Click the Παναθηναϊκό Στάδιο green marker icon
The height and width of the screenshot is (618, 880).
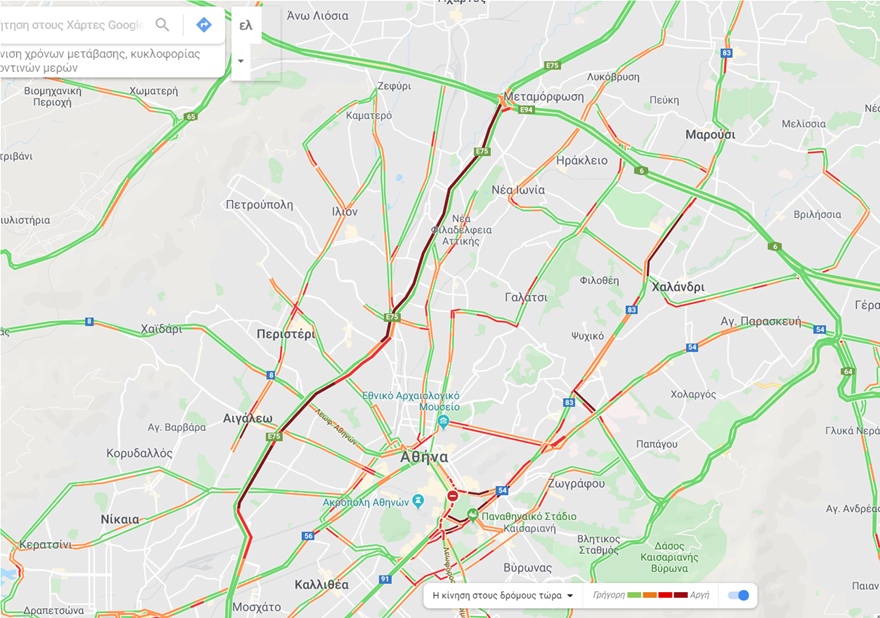(473, 516)
